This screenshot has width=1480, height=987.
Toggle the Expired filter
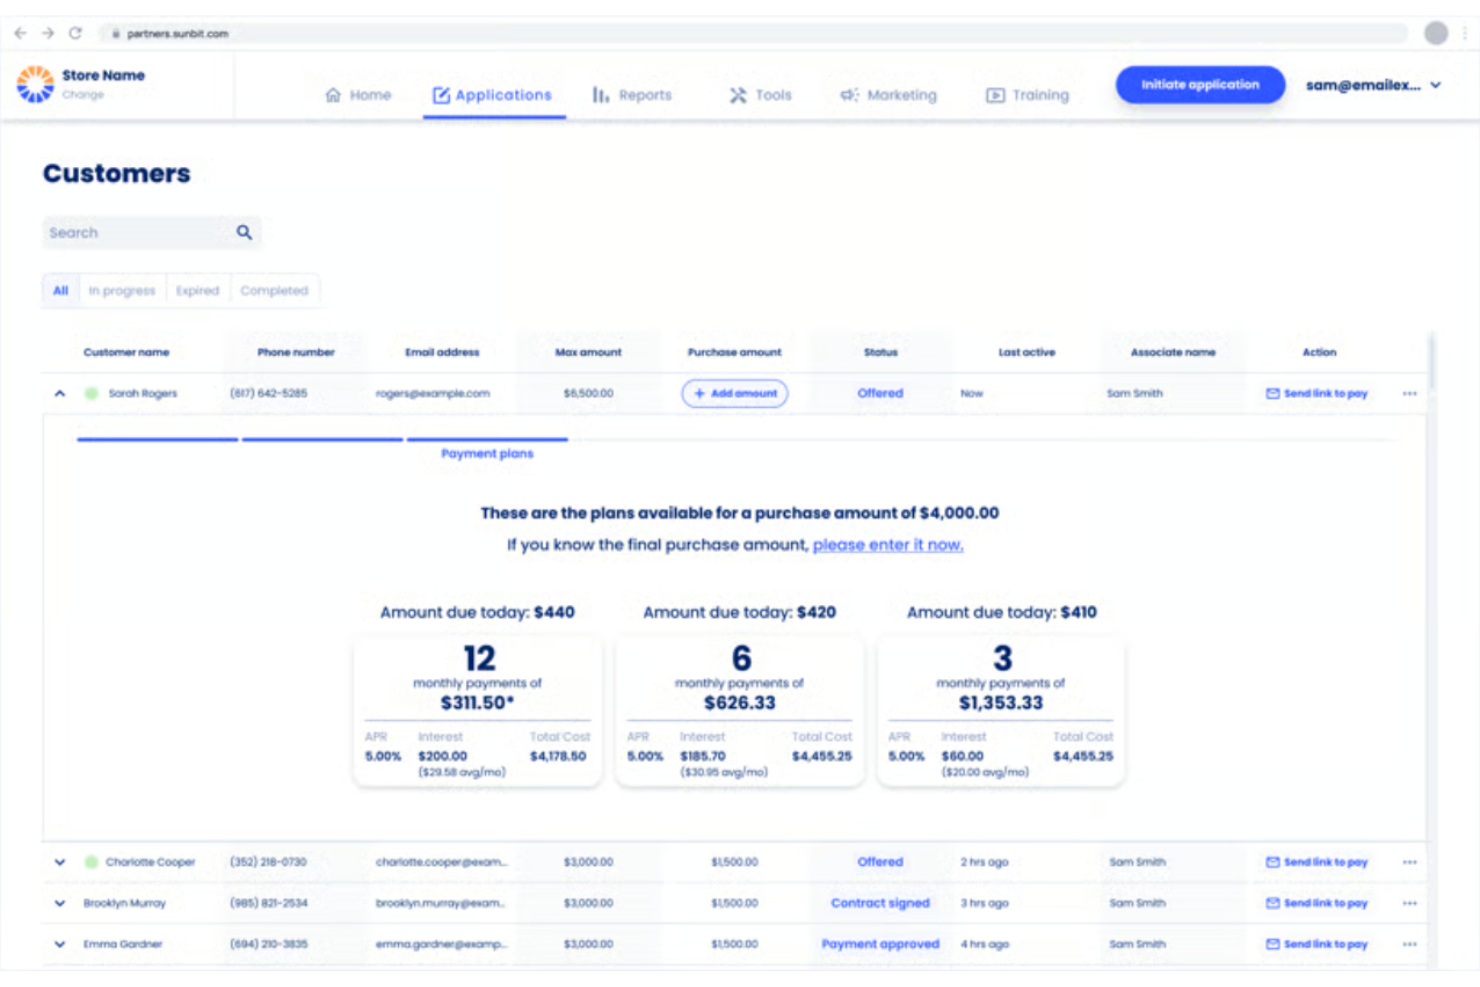point(197,290)
